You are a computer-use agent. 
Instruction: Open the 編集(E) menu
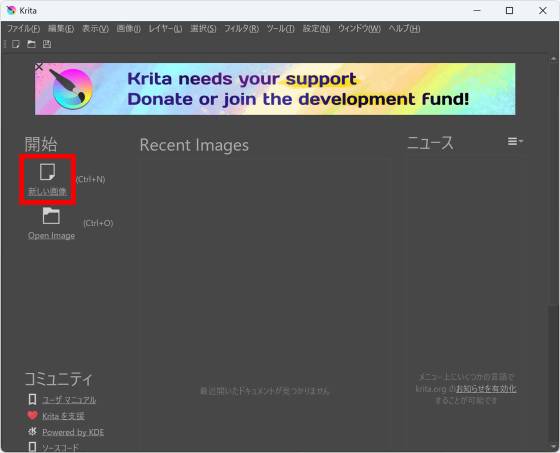61,29
